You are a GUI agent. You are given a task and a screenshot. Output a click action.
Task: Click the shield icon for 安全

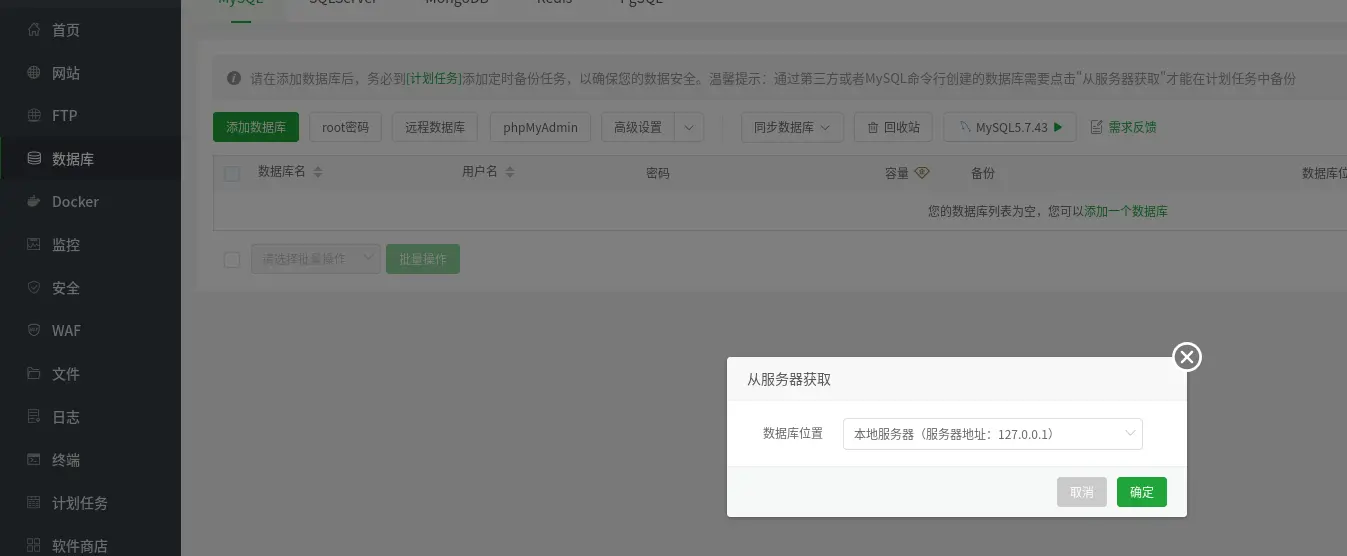34,288
